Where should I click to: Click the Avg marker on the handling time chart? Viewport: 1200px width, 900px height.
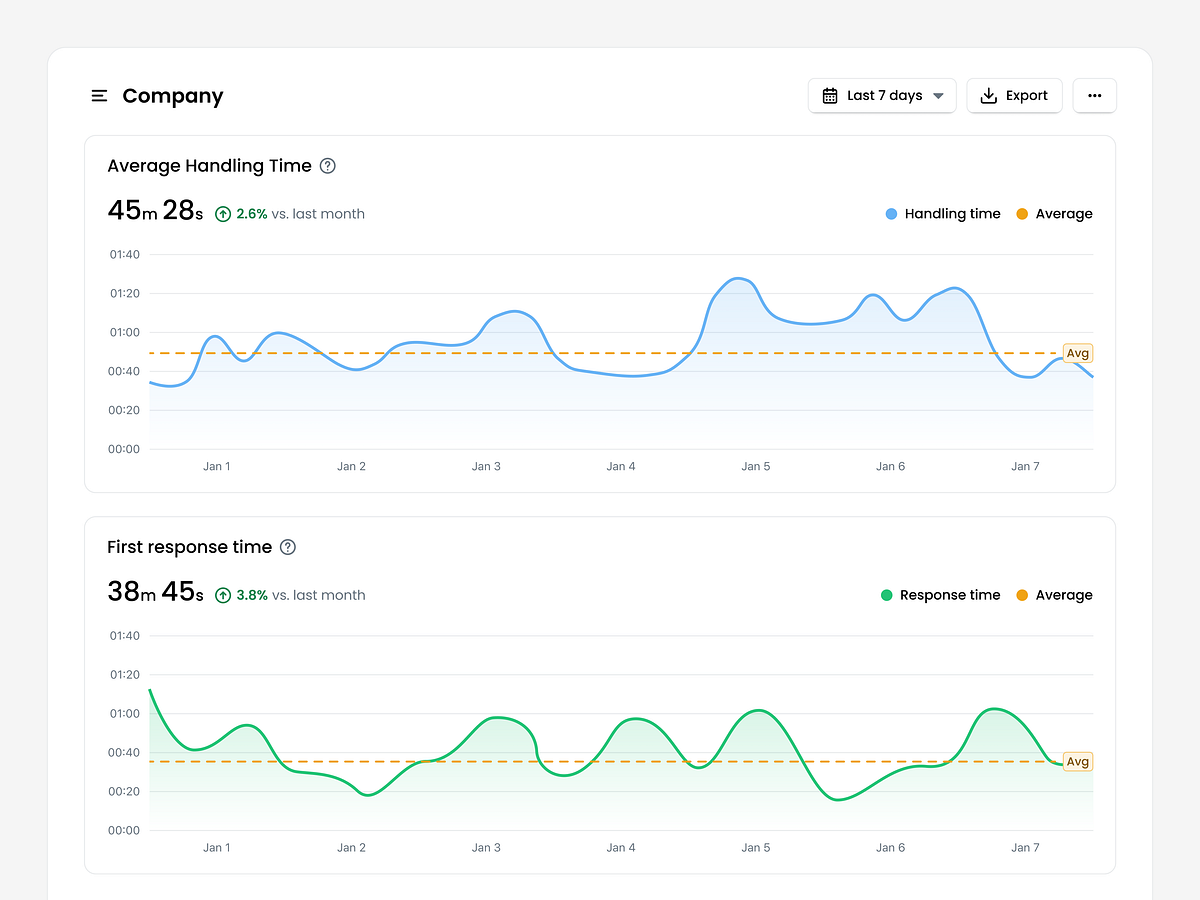(x=1077, y=353)
